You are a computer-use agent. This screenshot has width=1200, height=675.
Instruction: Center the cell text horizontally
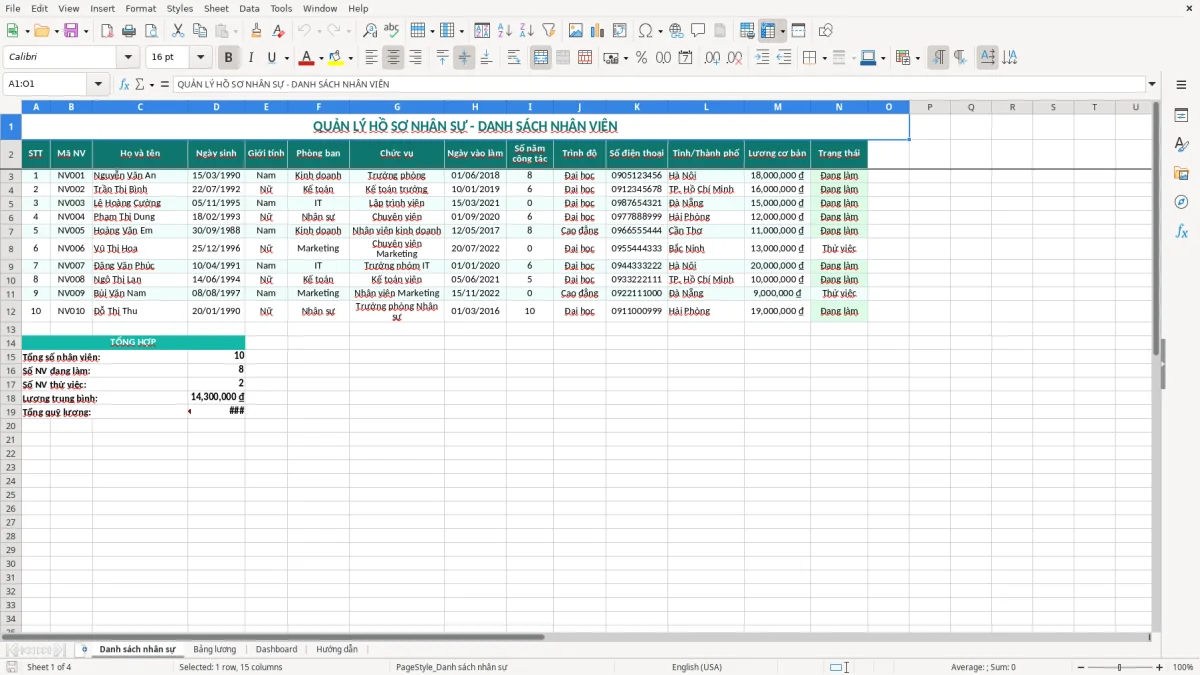[x=393, y=58]
